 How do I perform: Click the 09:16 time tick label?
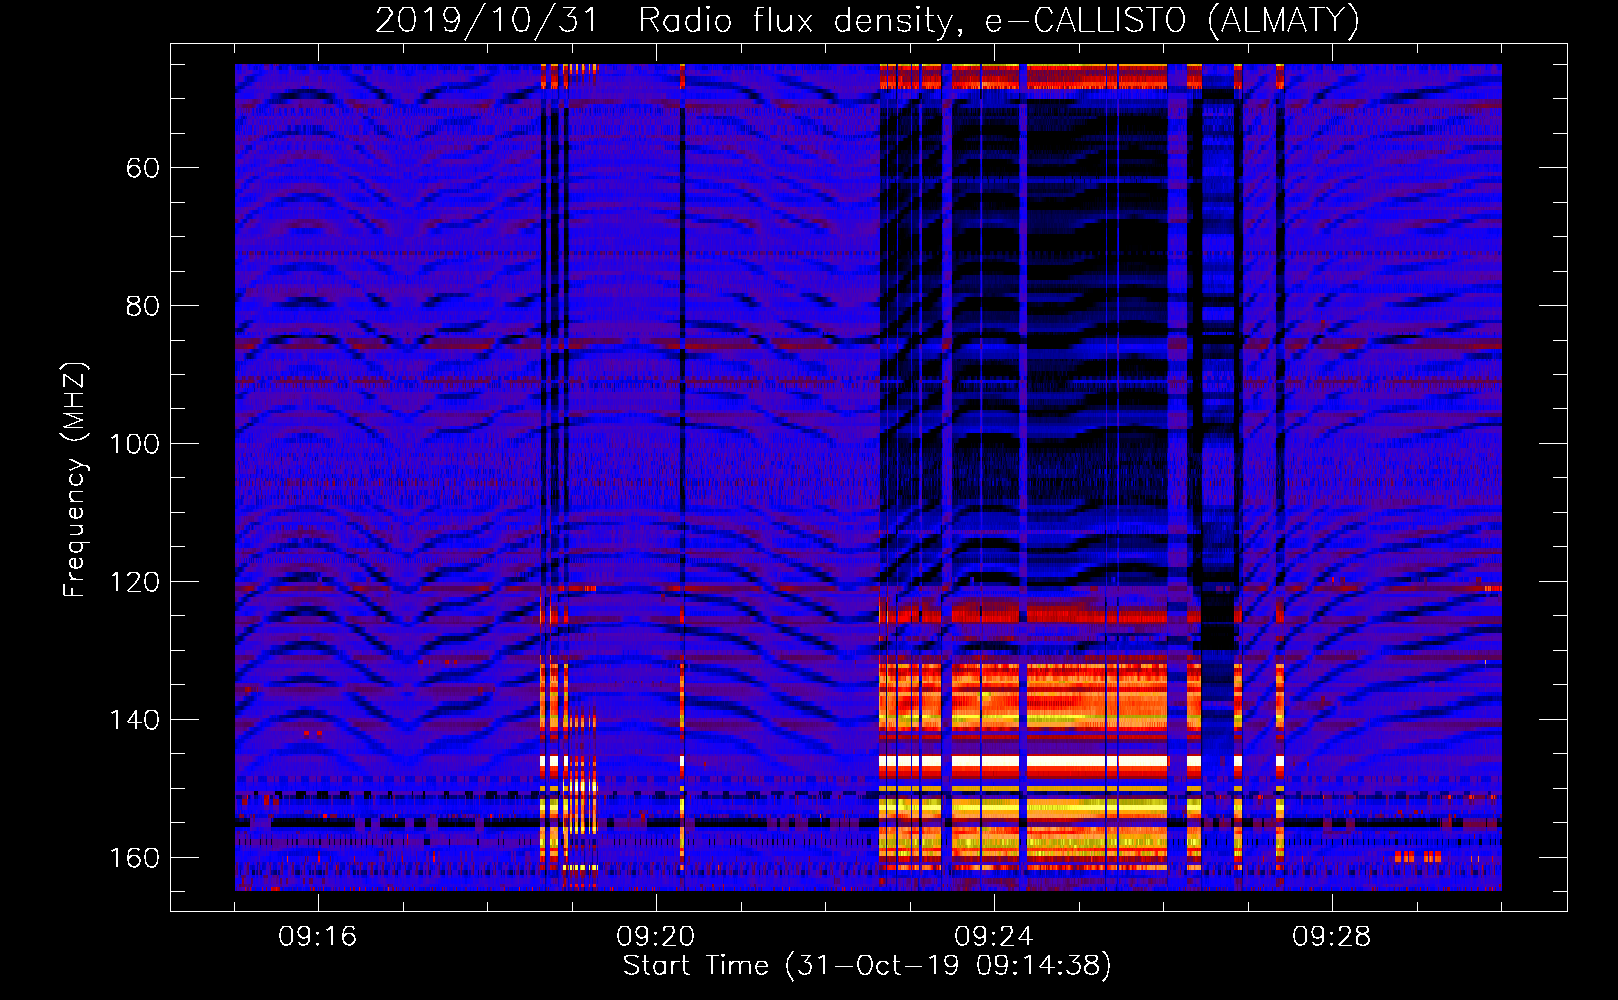point(318,937)
